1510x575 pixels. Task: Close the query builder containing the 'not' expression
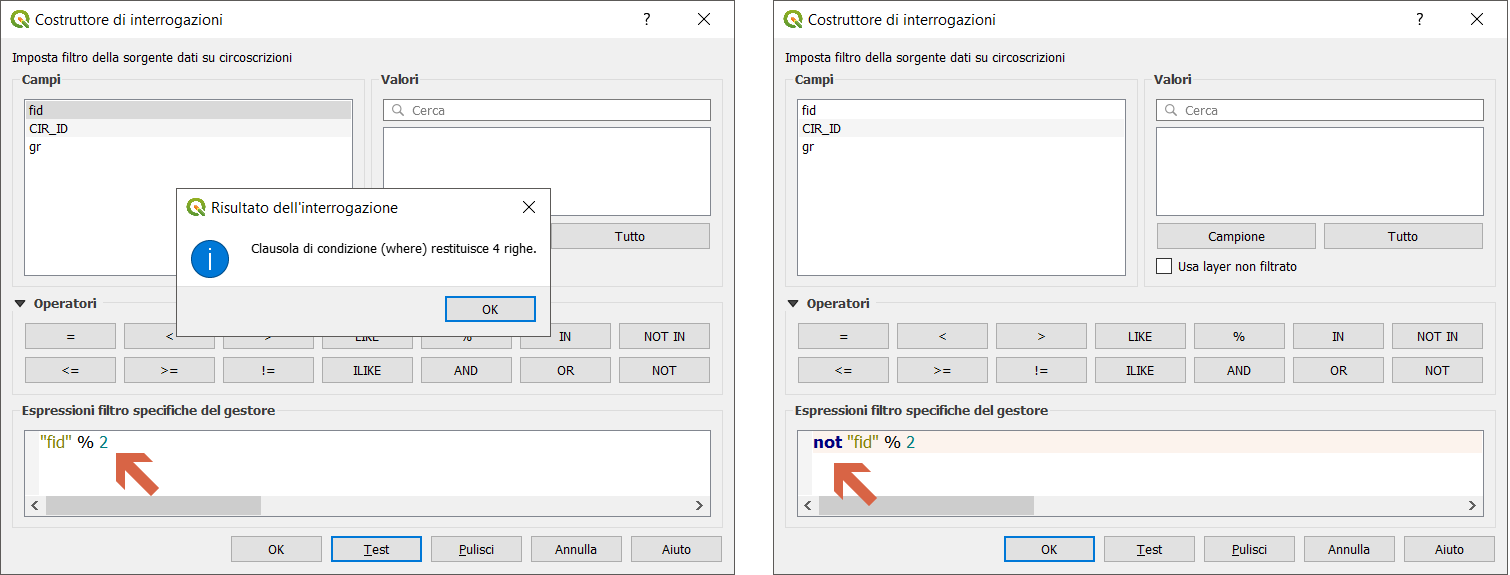(x=1477, y=20)
